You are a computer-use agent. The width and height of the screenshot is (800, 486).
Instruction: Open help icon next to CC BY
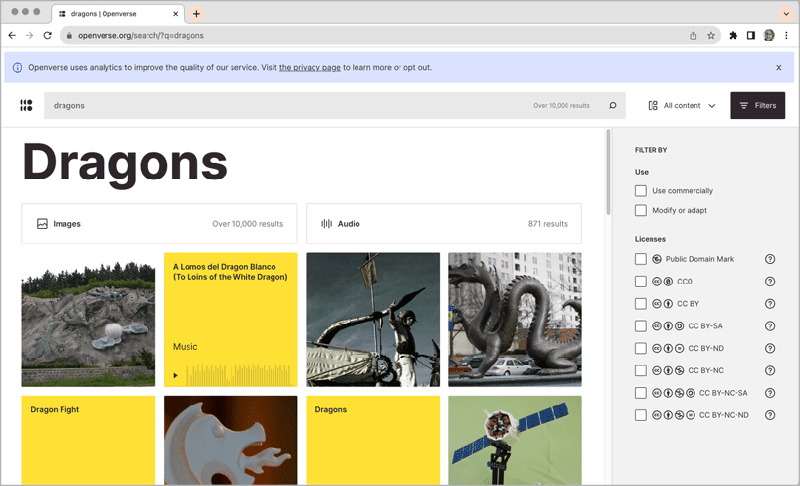click(770, 304)
